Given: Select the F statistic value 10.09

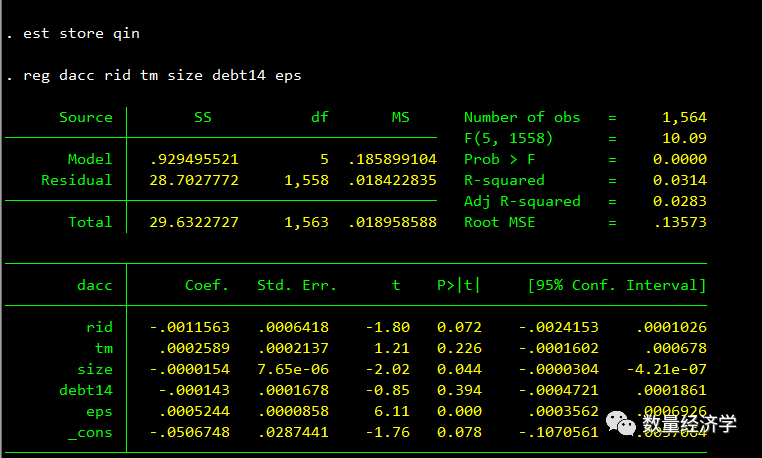Looking at the screenshot, I should pyautogui.click(x=684, y=139).
